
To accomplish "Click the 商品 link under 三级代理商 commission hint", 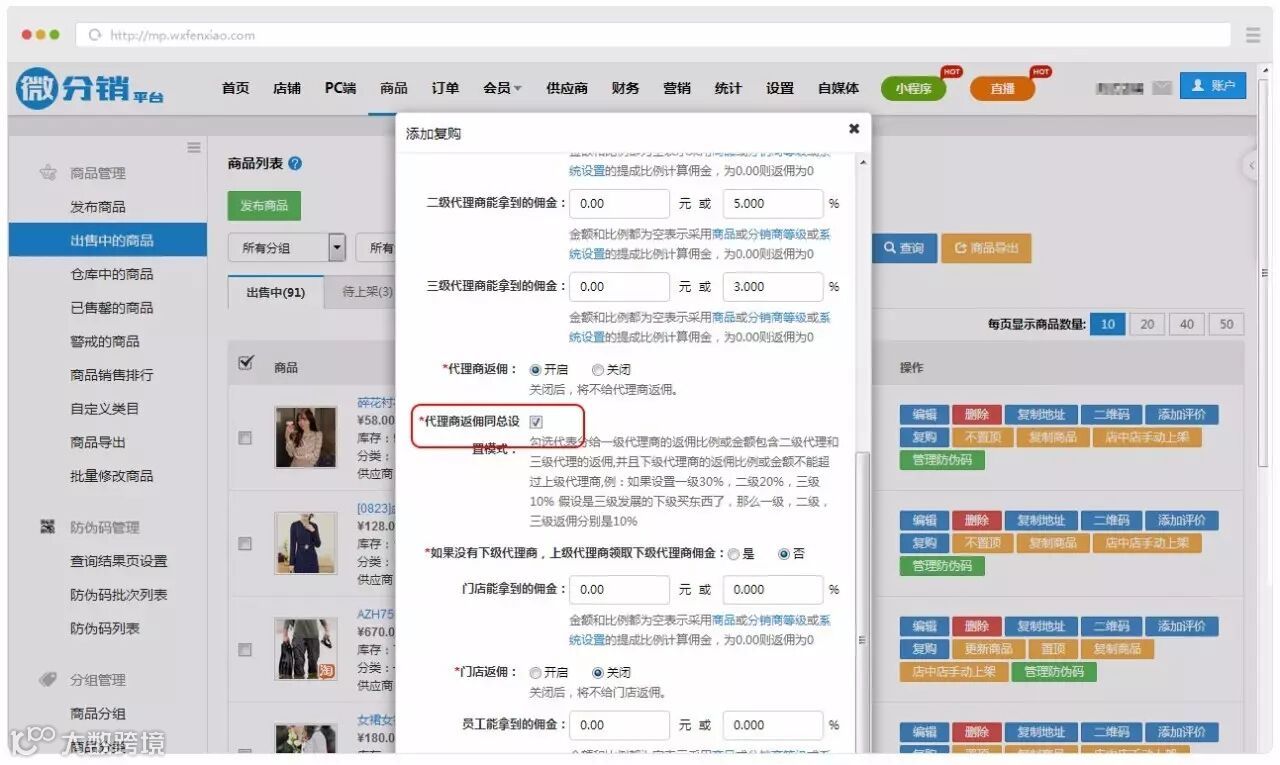I will [723, 318].
